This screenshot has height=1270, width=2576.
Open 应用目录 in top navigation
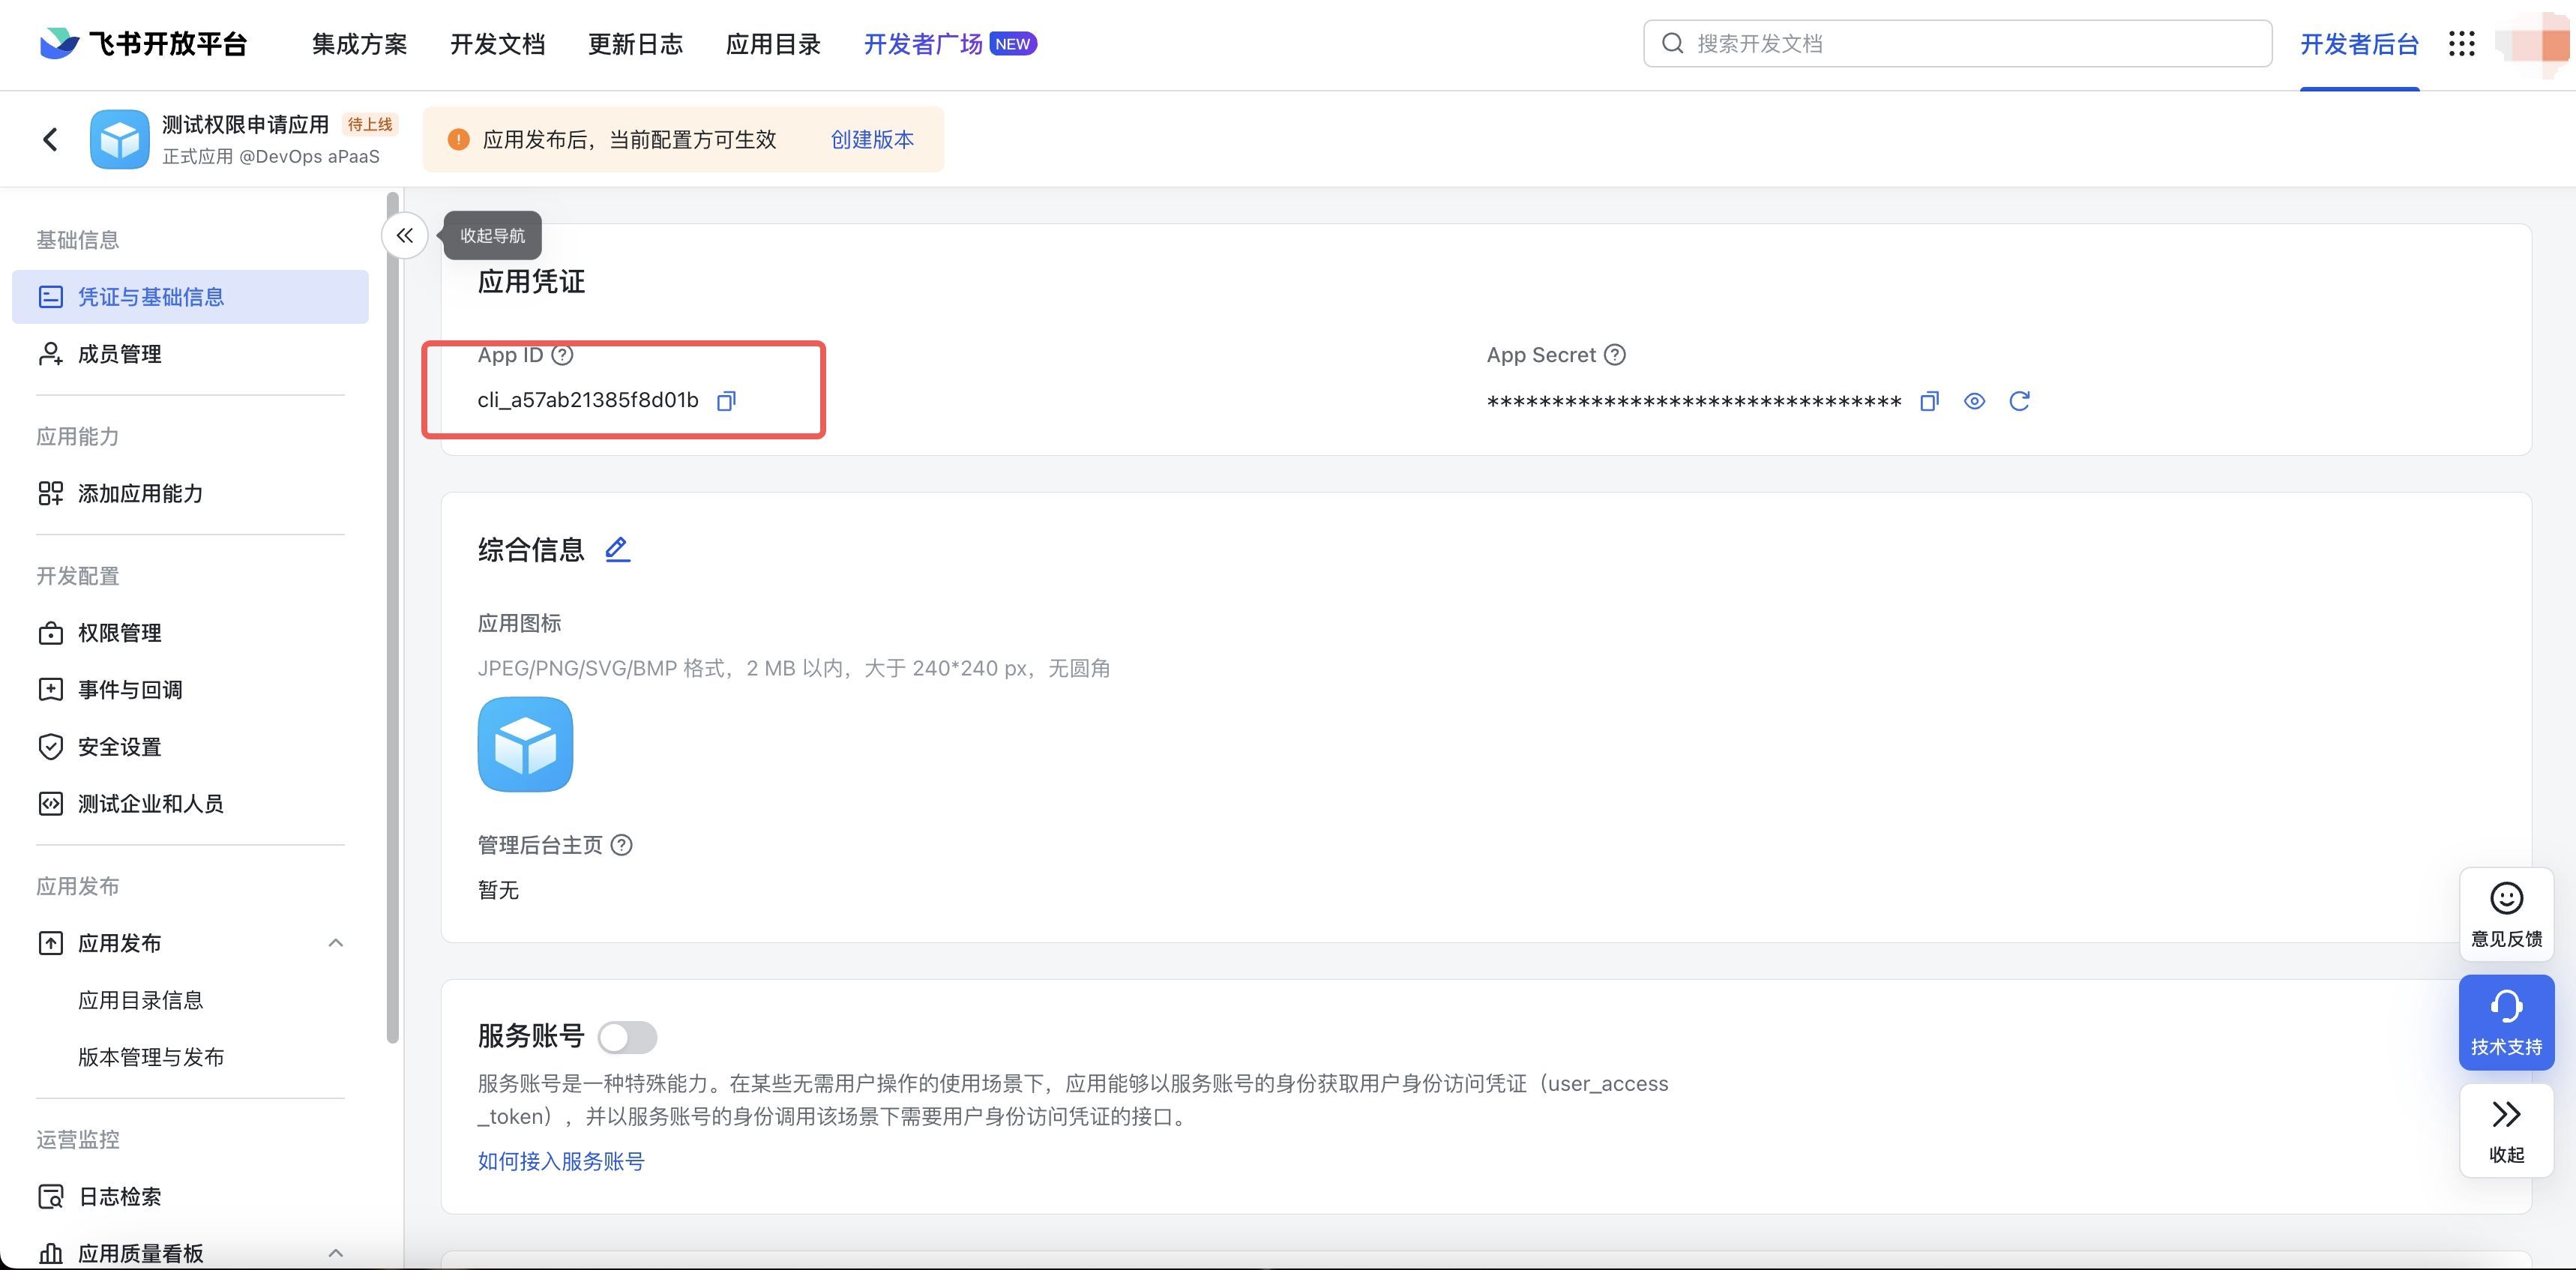click(773, 44)
